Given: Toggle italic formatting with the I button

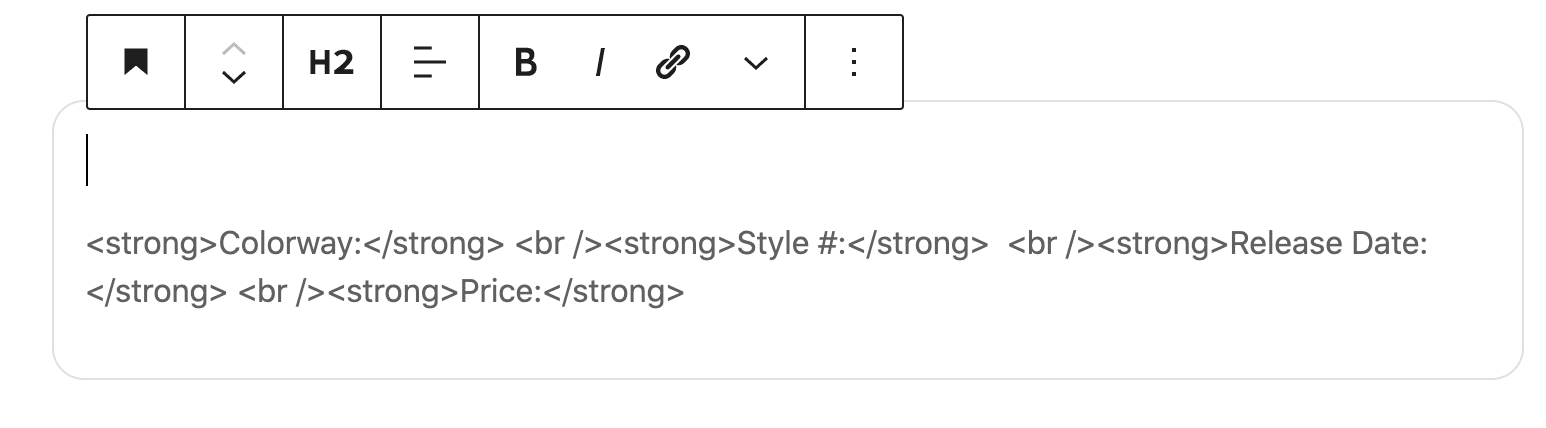Looking at the screenshot, I should [x=599, y=62].
